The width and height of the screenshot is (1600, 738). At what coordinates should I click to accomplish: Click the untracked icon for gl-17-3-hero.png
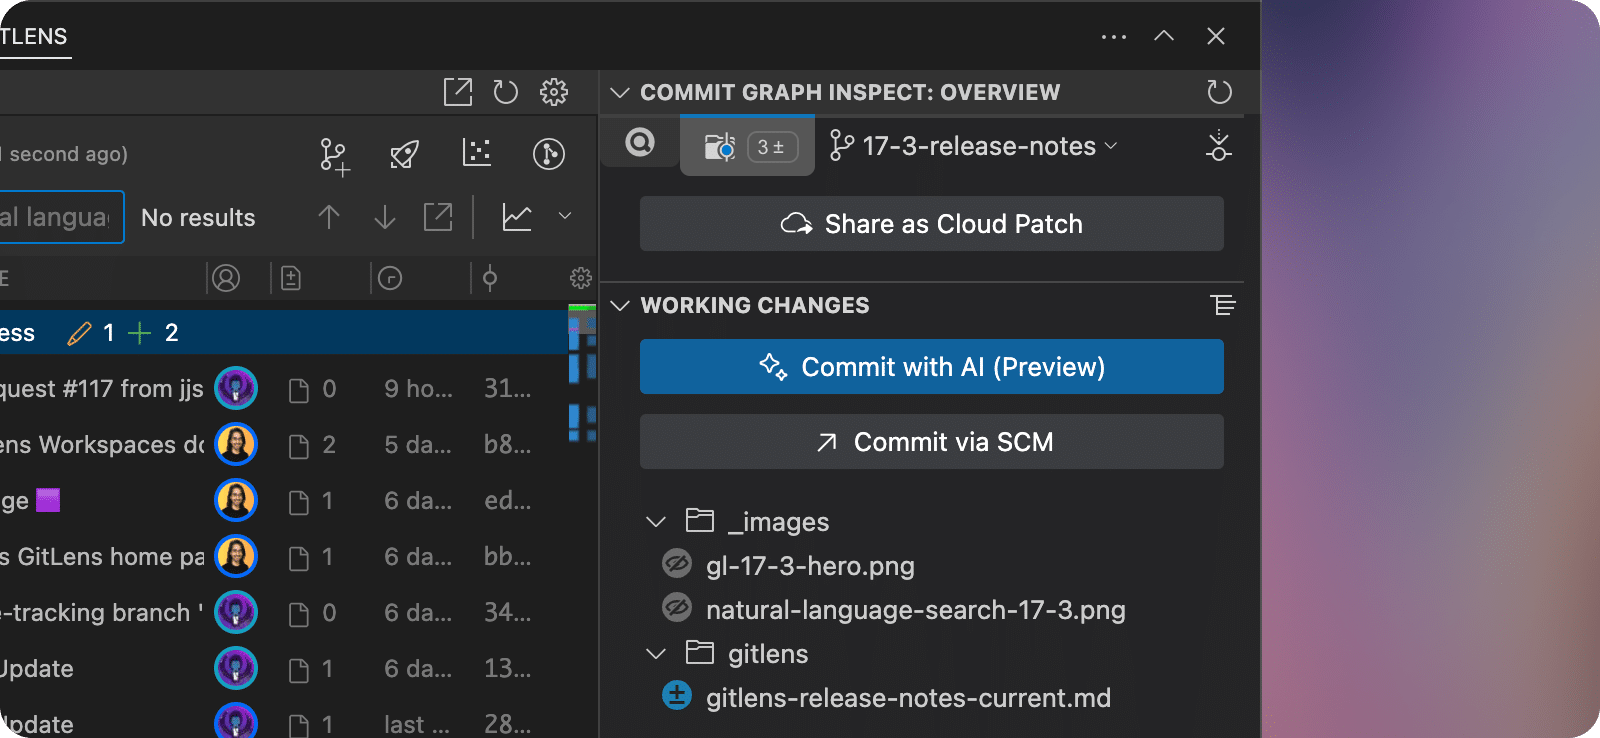click(677, 564)
